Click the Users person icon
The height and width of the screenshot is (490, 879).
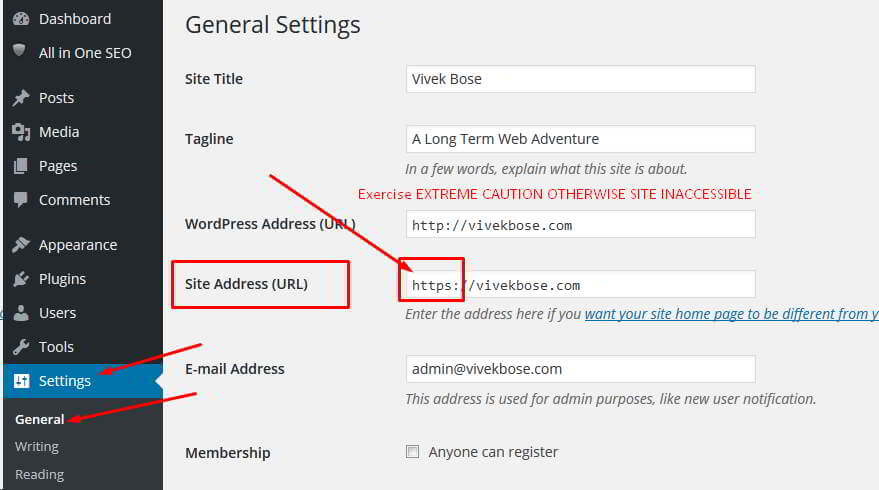21,313
